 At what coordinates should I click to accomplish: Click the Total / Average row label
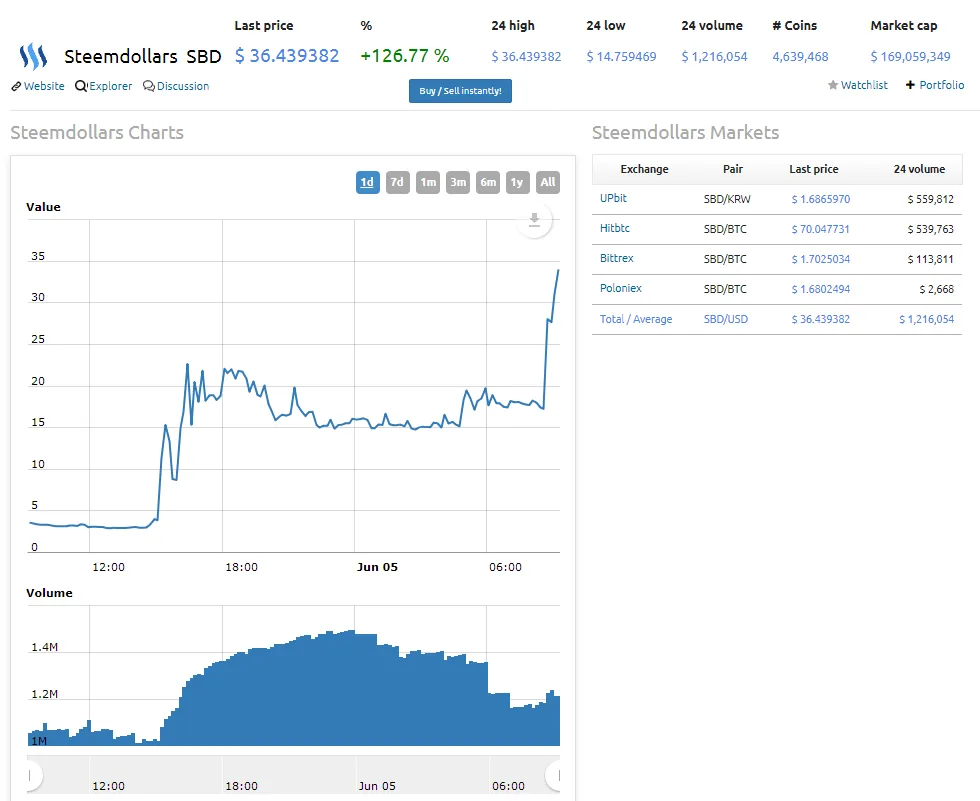coord(636,319)
